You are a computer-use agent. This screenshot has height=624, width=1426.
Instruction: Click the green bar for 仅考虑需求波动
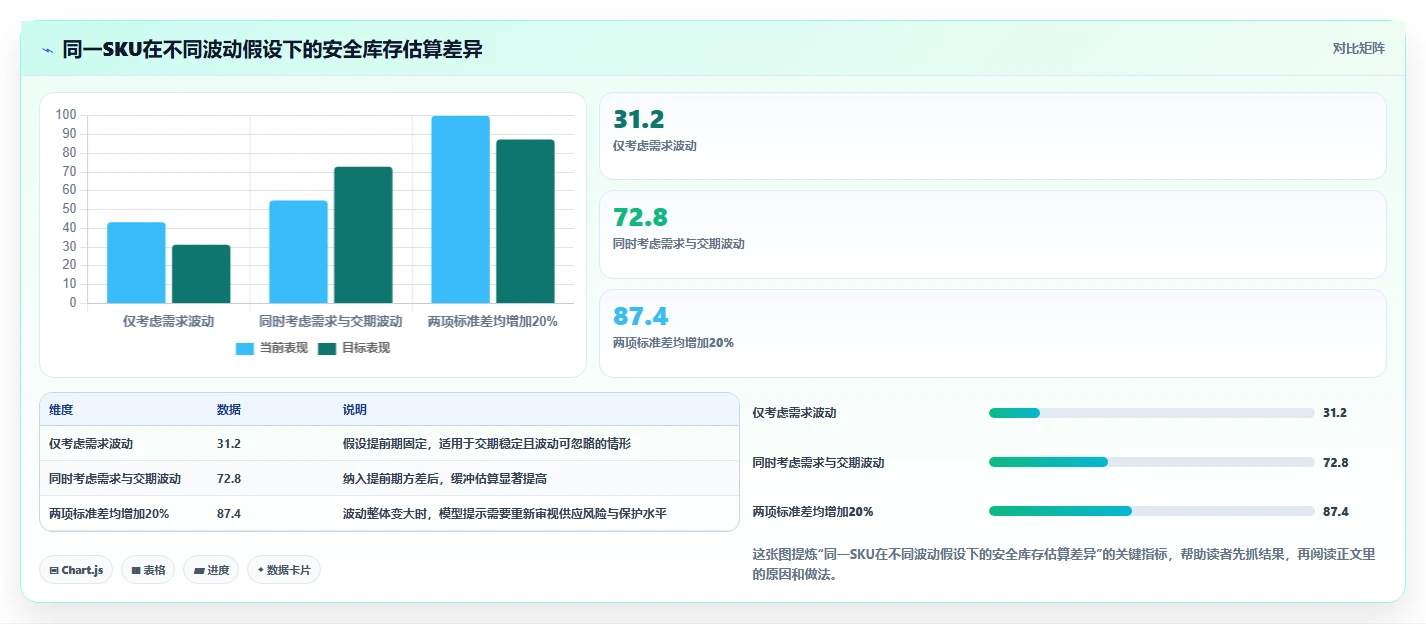point(201,274)
